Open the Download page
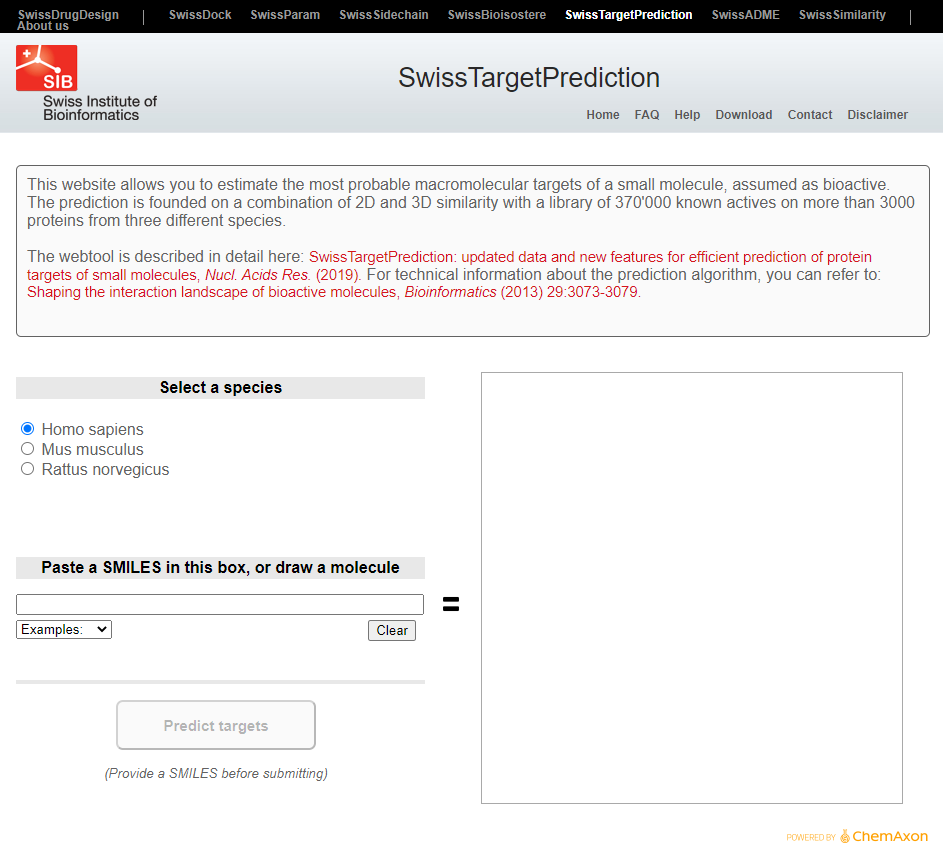This screenshot has height=850, width=943. (x=743, y=114)
